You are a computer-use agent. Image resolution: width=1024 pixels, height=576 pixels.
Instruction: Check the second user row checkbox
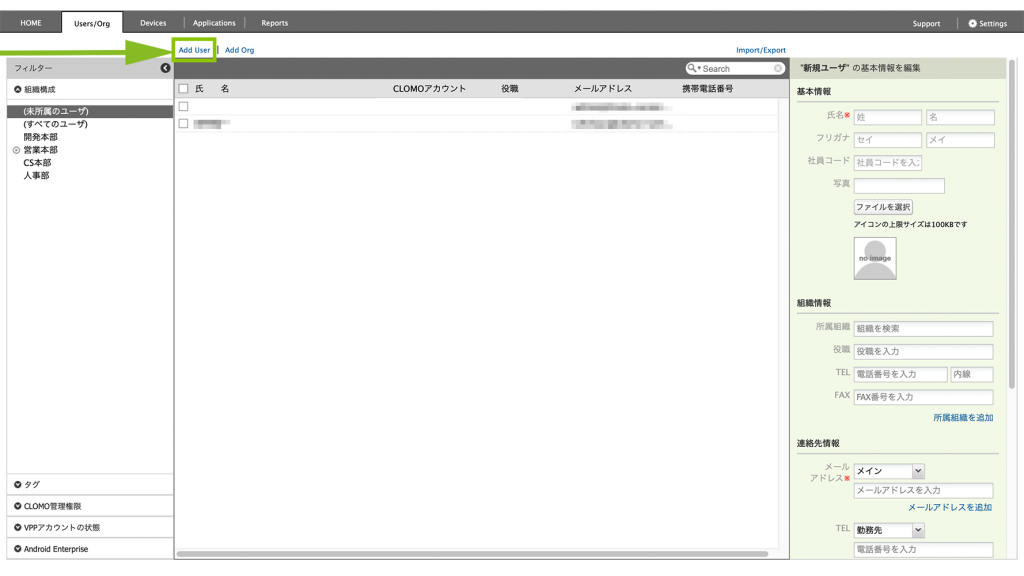click(x=184, y=123)
